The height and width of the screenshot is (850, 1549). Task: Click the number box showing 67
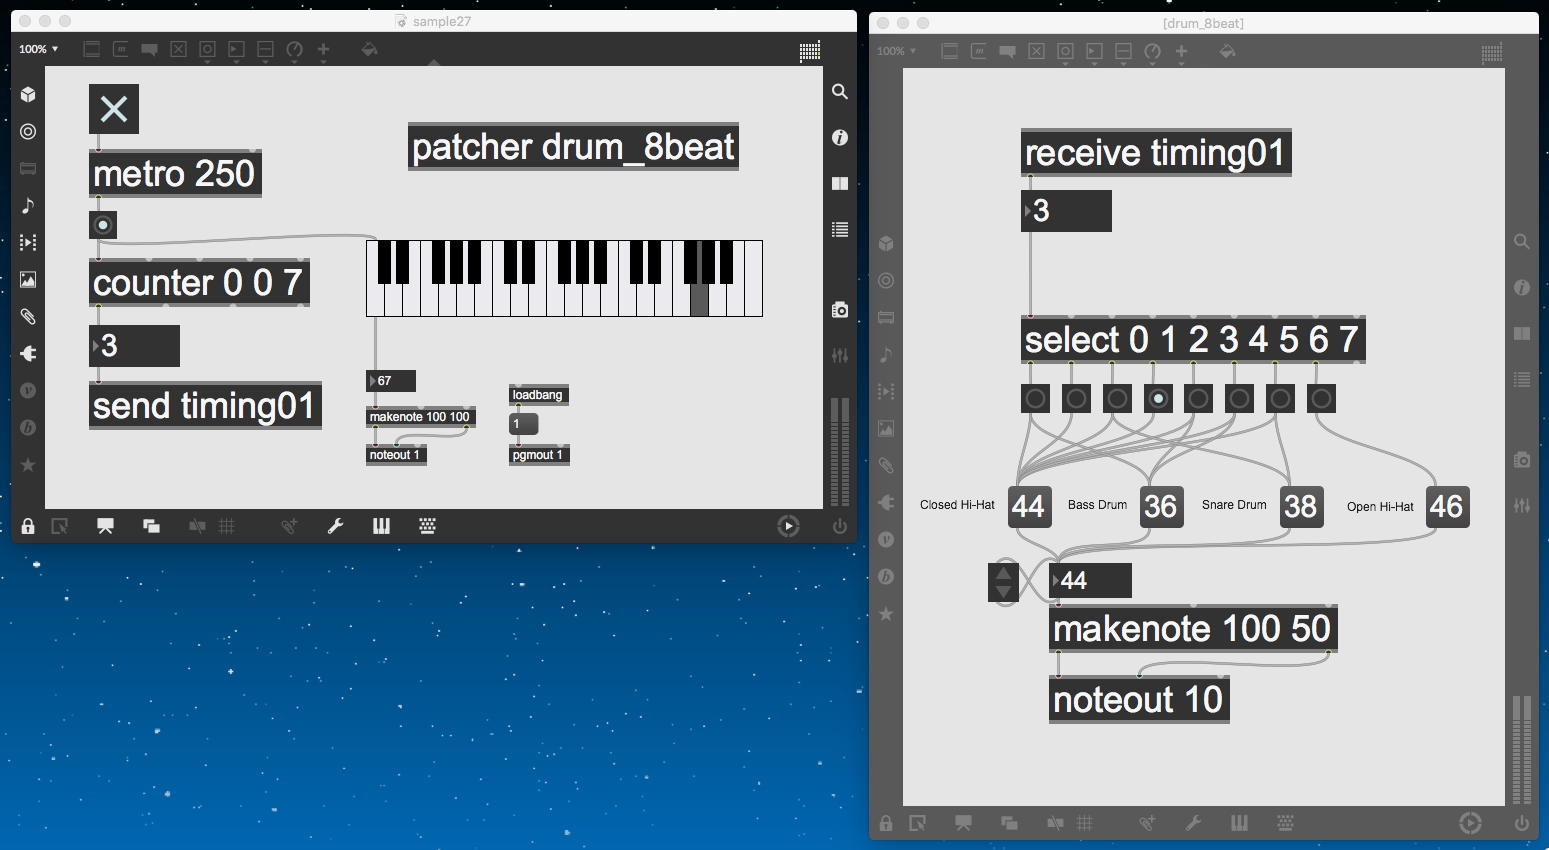tap(391, 381)
